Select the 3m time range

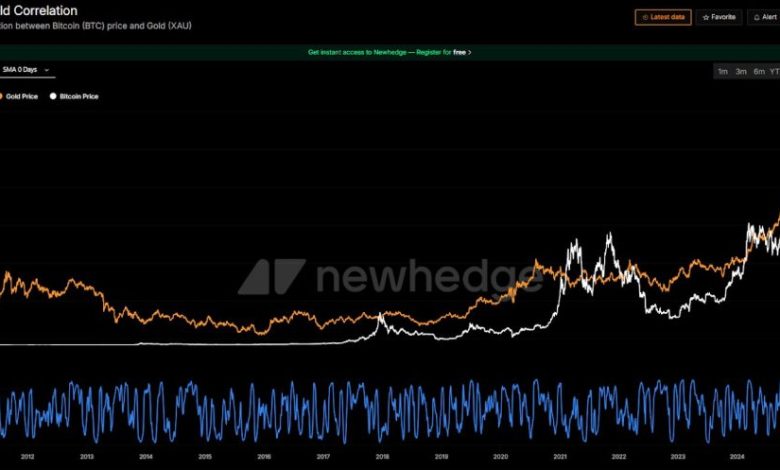pos(741,71)
